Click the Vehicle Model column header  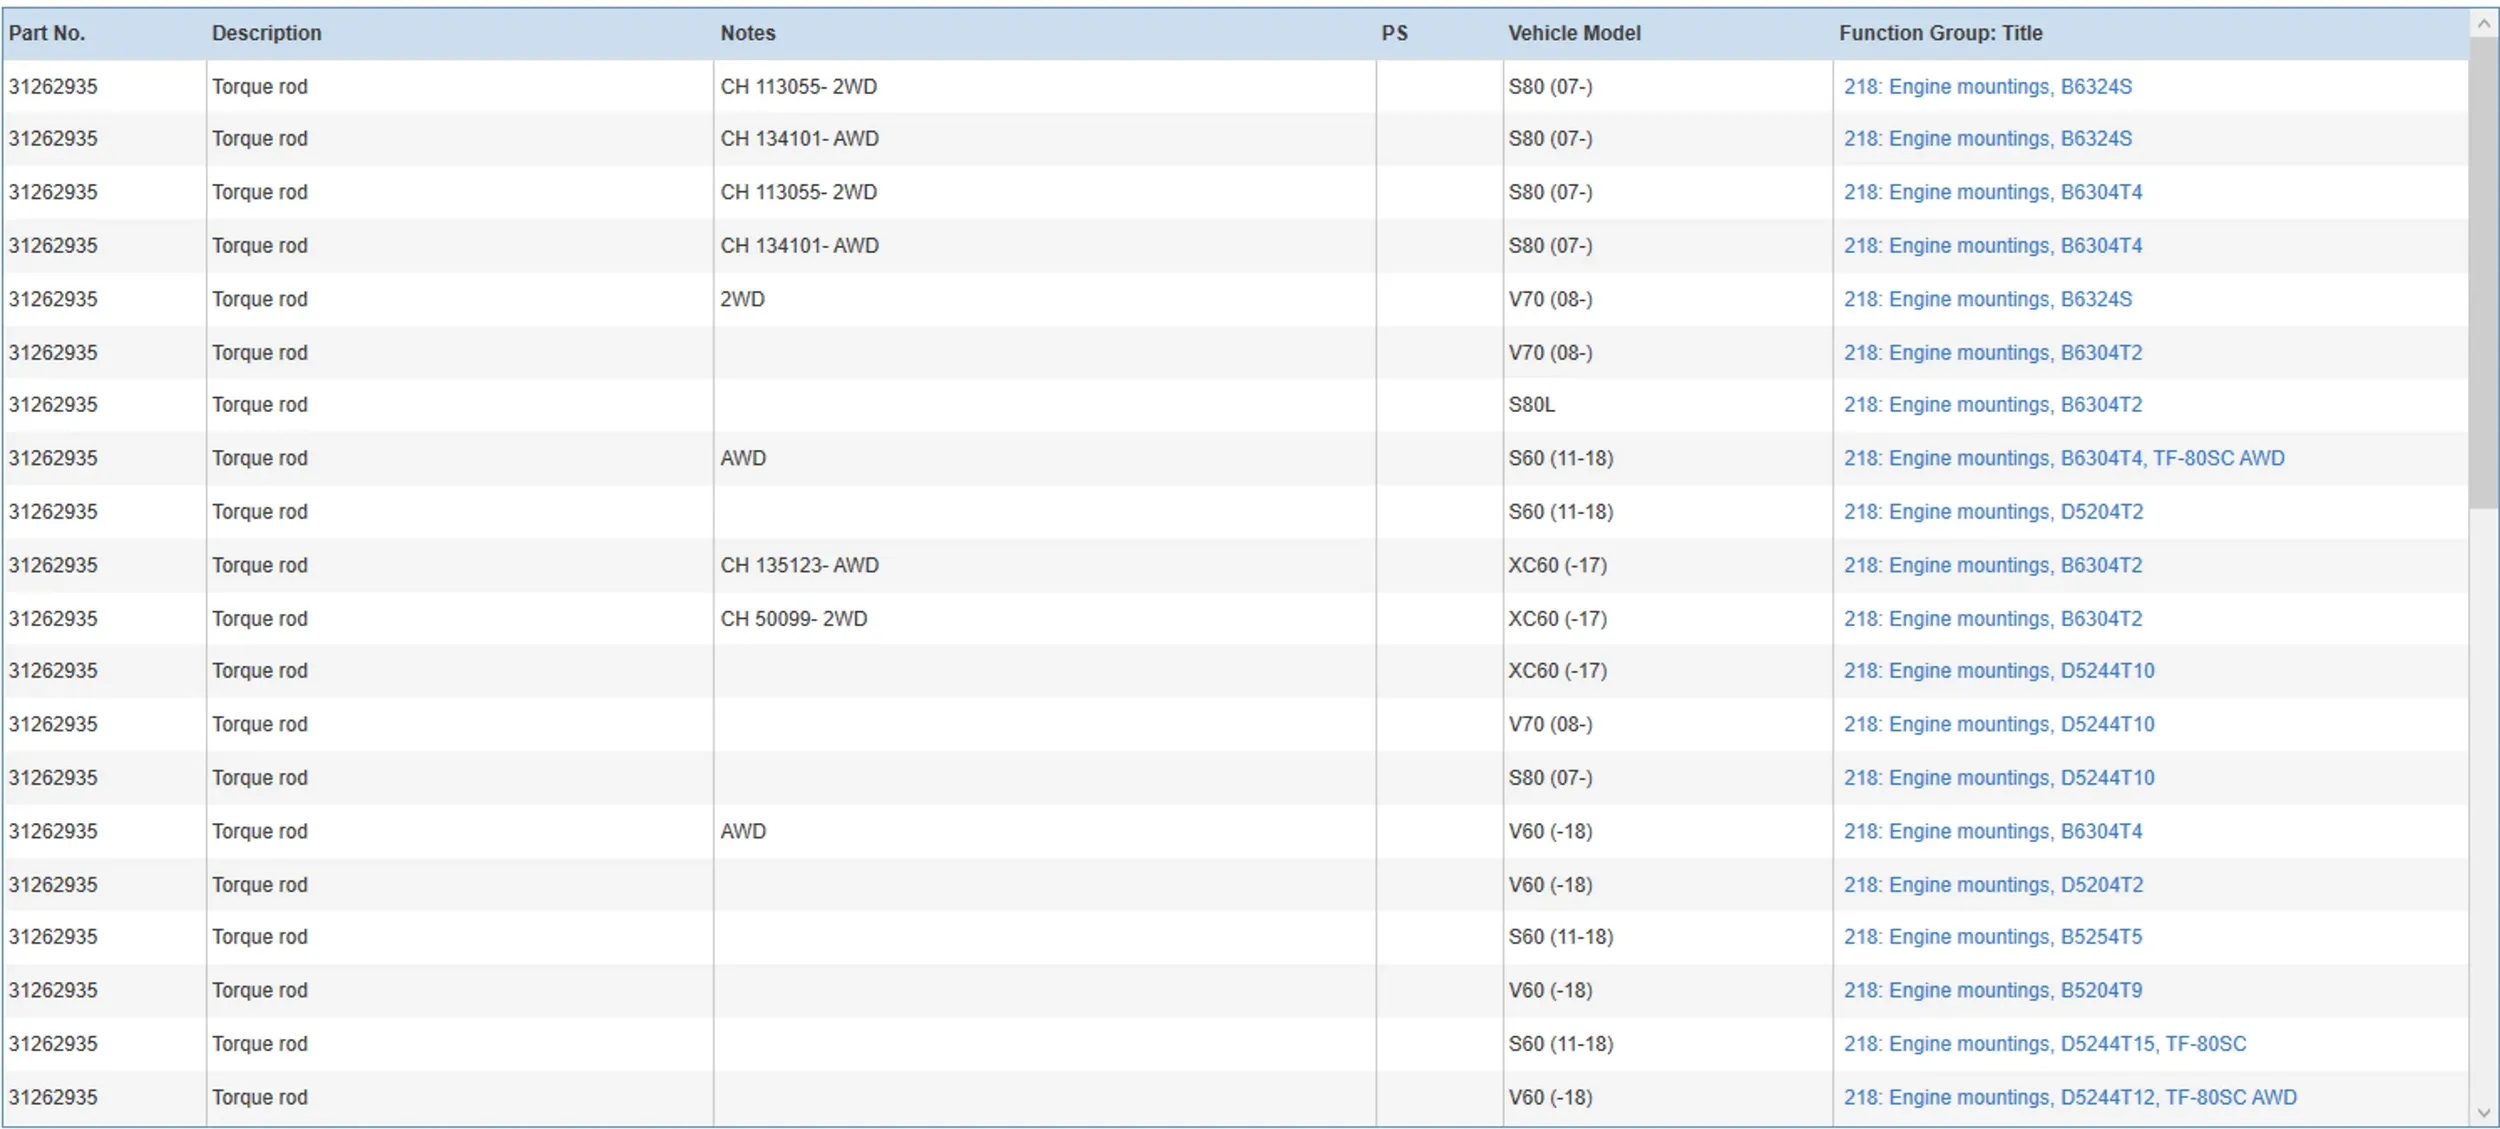pyautogui.click(x=1573, y=33)
